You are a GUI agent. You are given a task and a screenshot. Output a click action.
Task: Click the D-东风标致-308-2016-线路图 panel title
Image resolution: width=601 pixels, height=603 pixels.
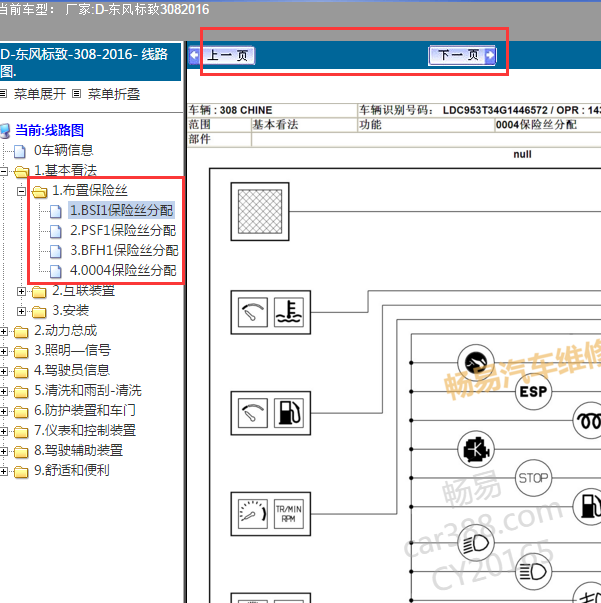pyautogui.click(x=90, y=62)
